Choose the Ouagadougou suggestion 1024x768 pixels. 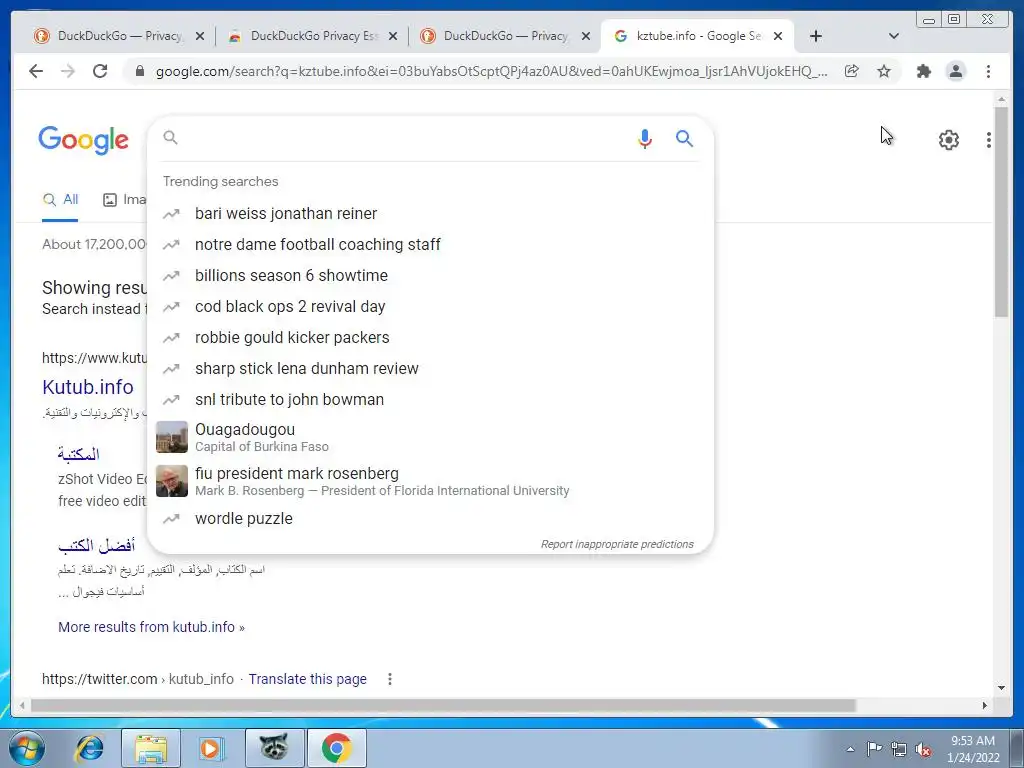(431, 438)
